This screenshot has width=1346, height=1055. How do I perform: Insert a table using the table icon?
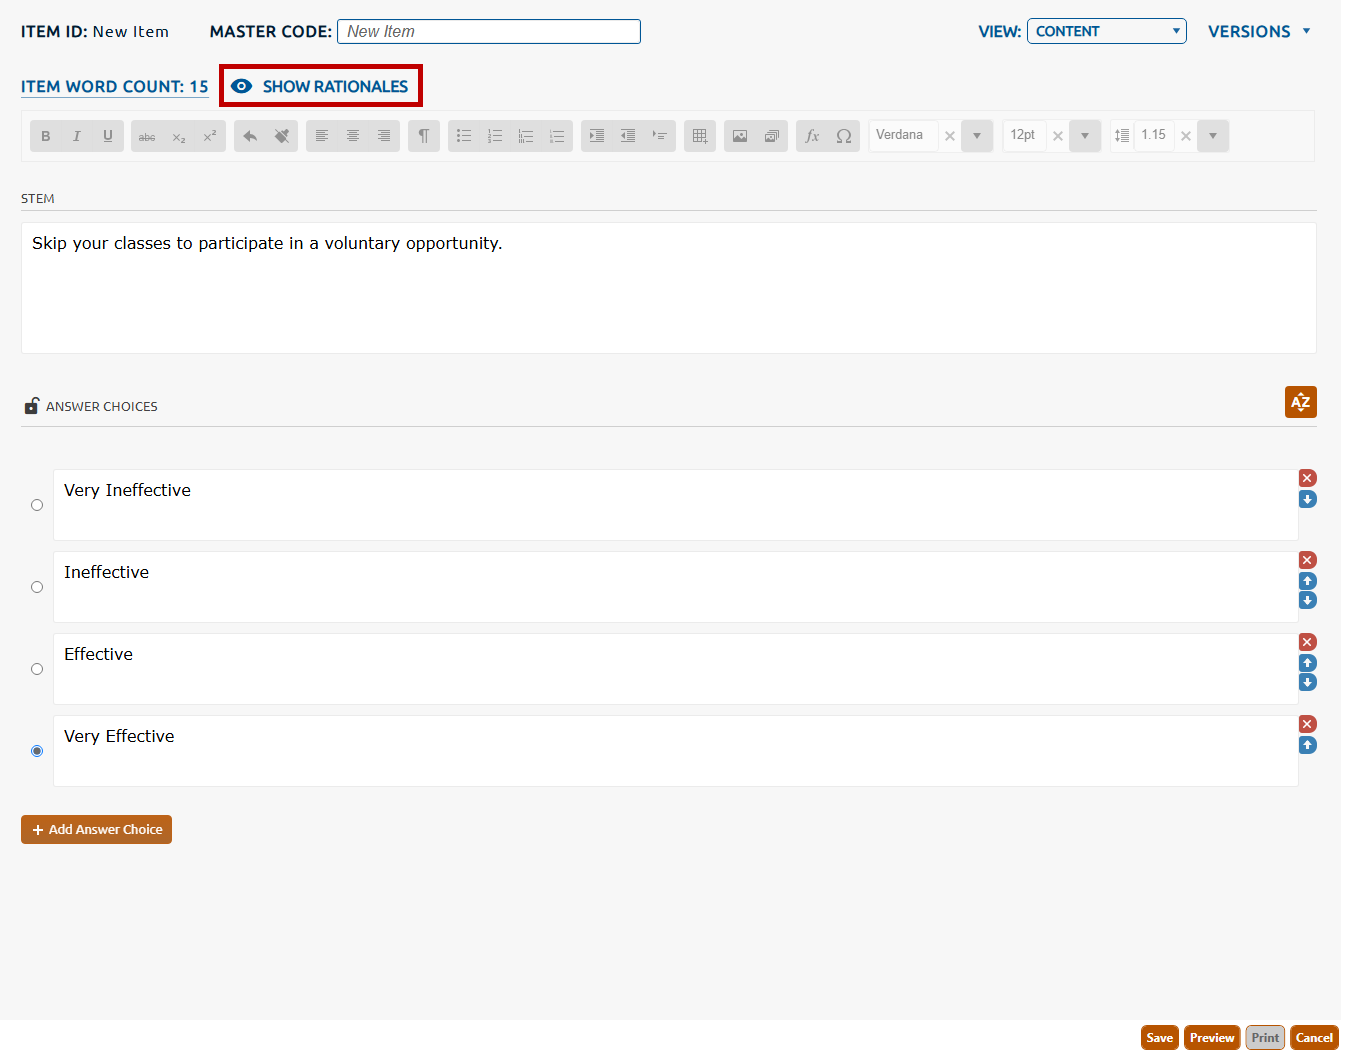700,136
